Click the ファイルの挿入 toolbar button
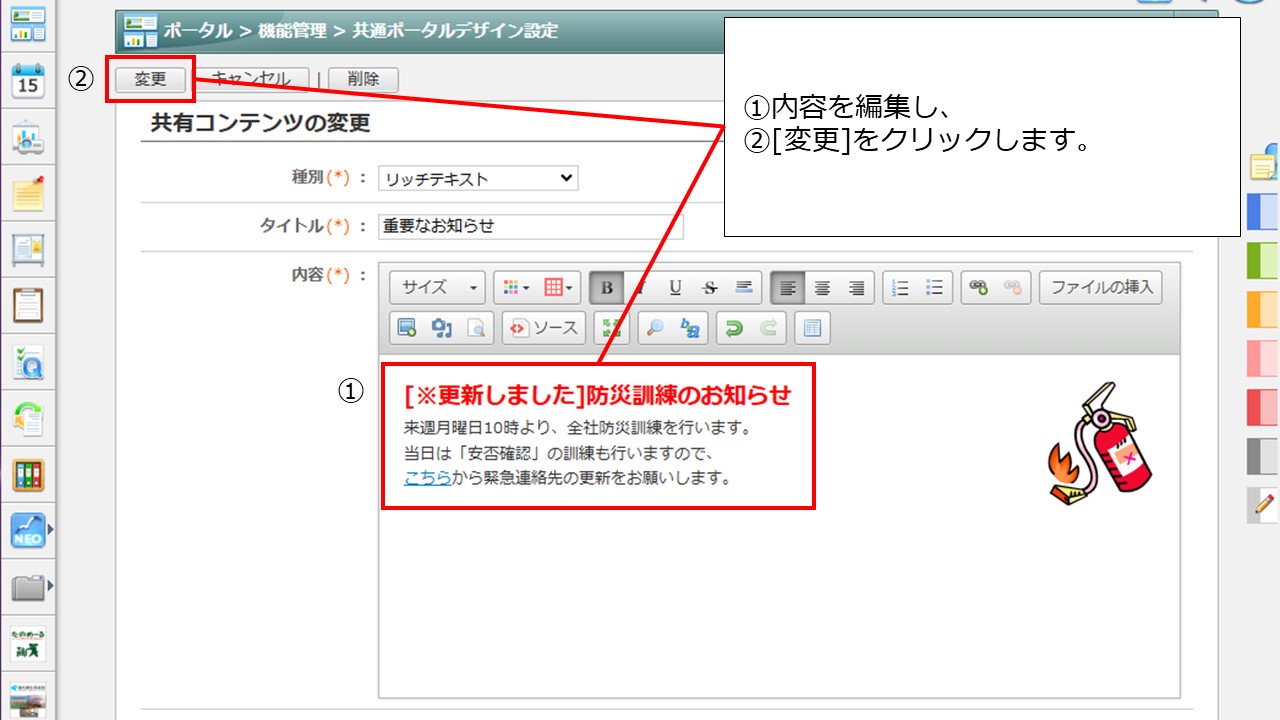This screenshot has height=720, width=1280. (x=1101, y=288)
